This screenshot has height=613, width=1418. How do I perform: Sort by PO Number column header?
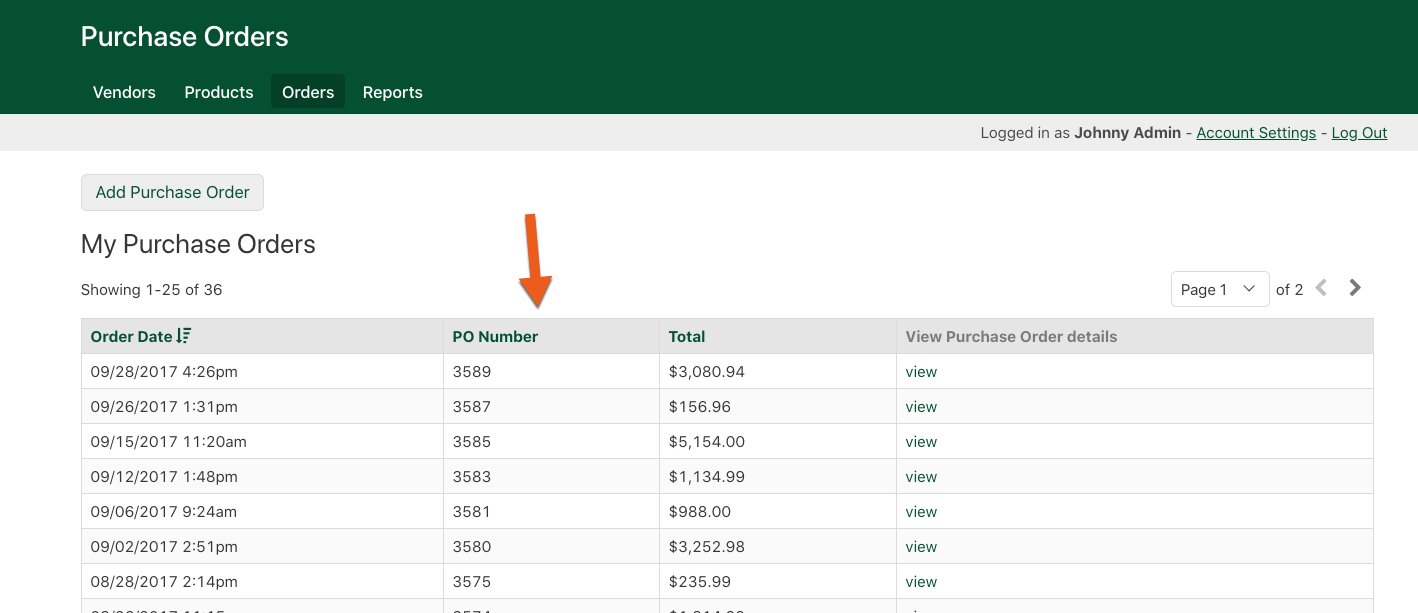pyautogui.click(x=495, y=337)
